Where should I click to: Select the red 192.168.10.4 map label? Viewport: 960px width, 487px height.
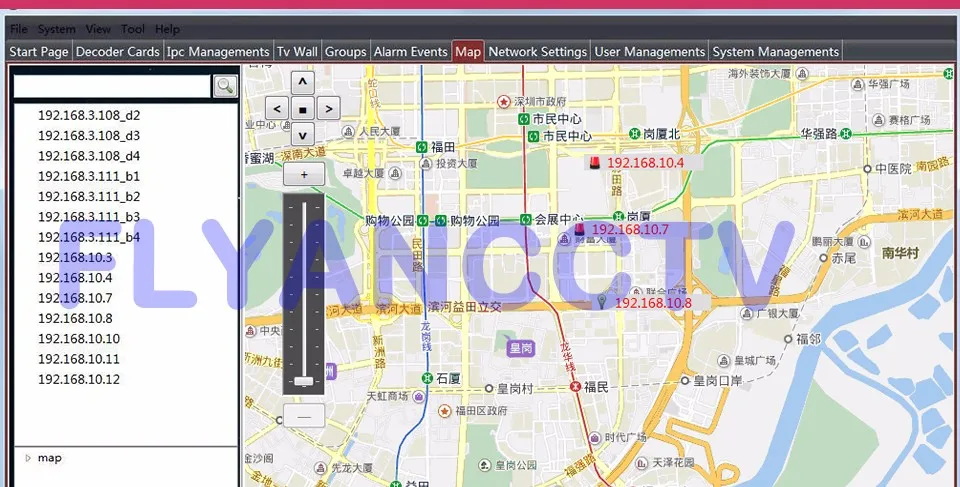click(645, 163)
